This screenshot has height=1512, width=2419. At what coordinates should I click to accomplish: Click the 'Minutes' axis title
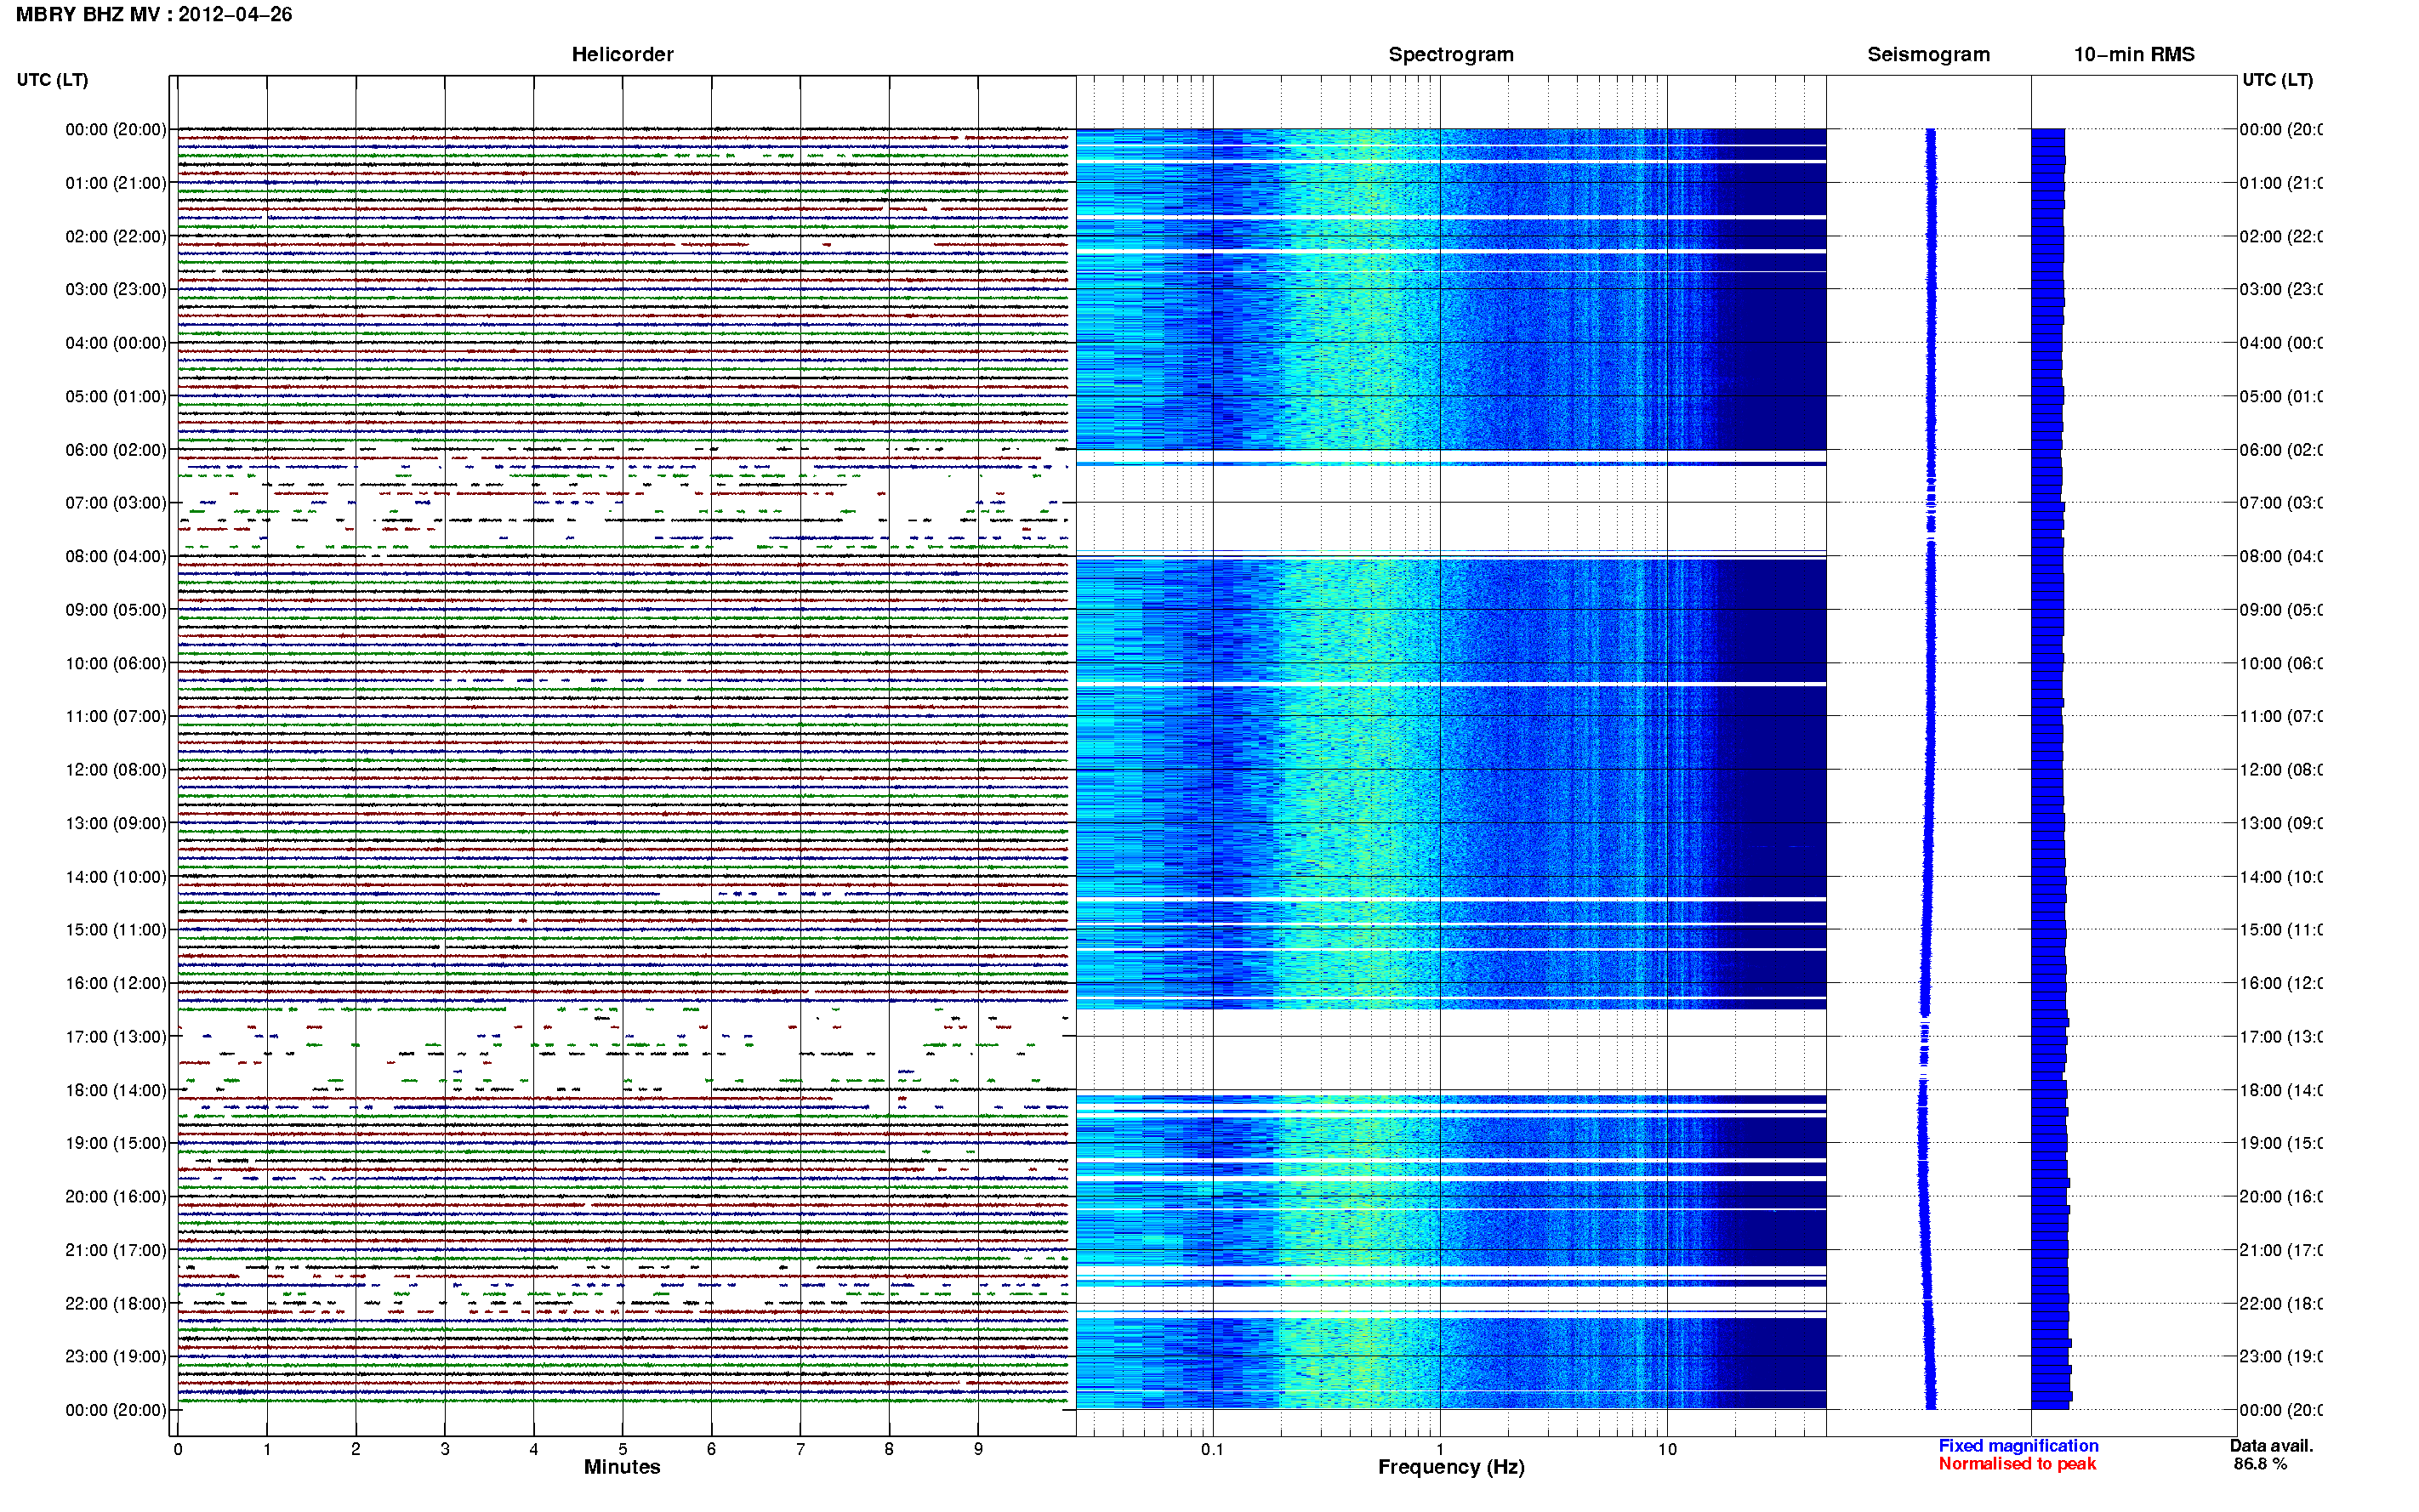pyautogui.click(x=622, y=1467)
